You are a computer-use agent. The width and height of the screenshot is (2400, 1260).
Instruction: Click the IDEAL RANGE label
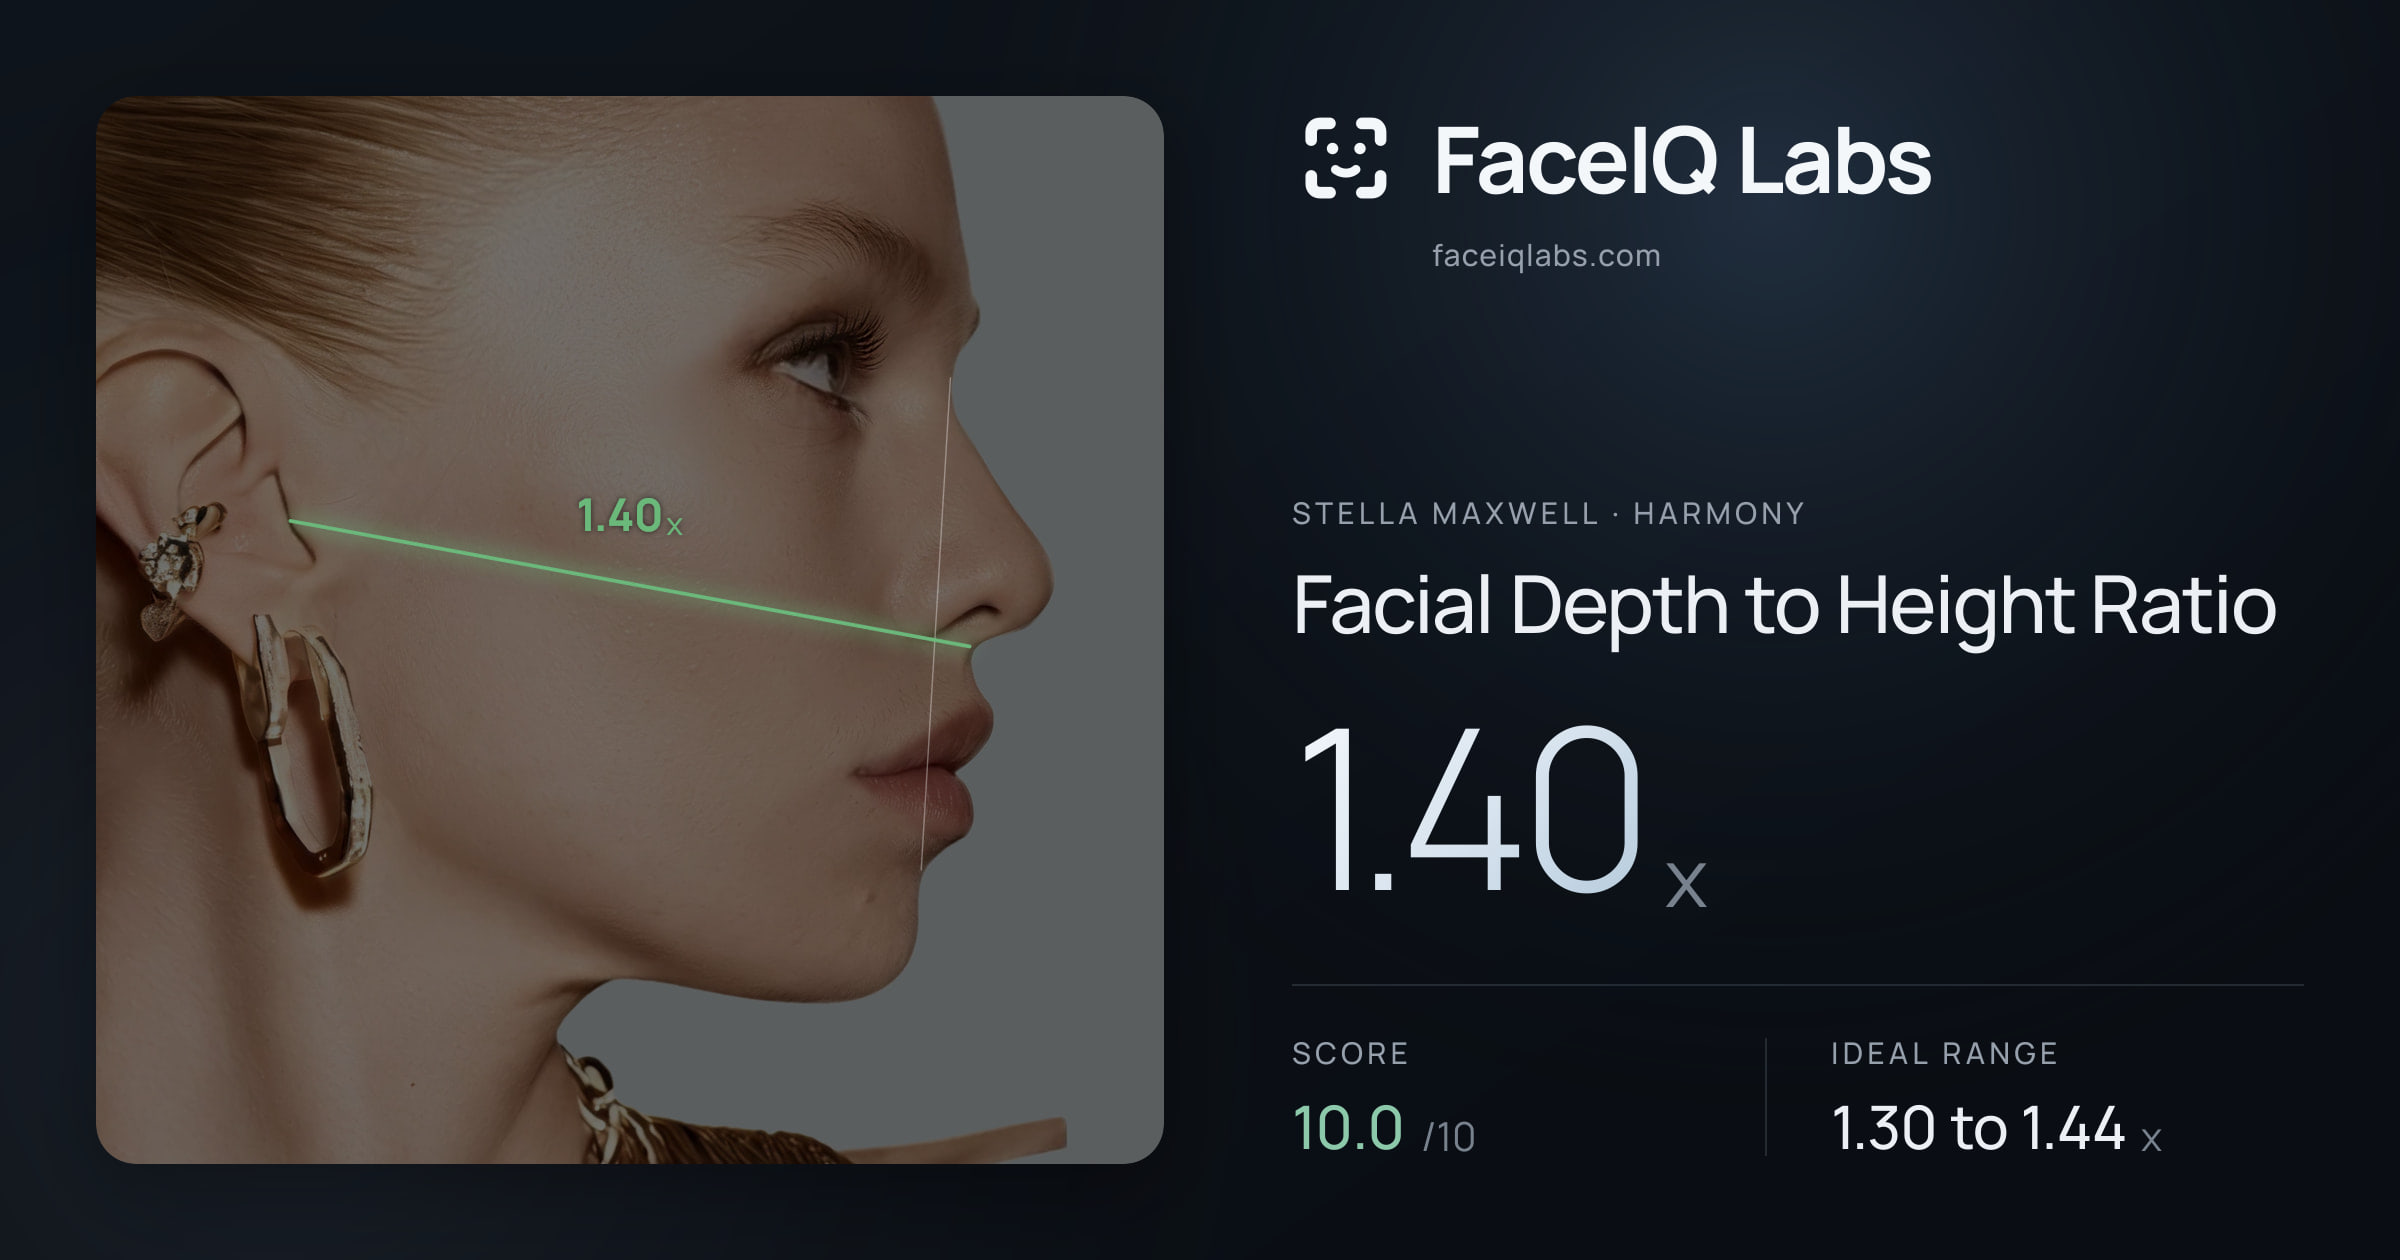click(1944, 1053)
